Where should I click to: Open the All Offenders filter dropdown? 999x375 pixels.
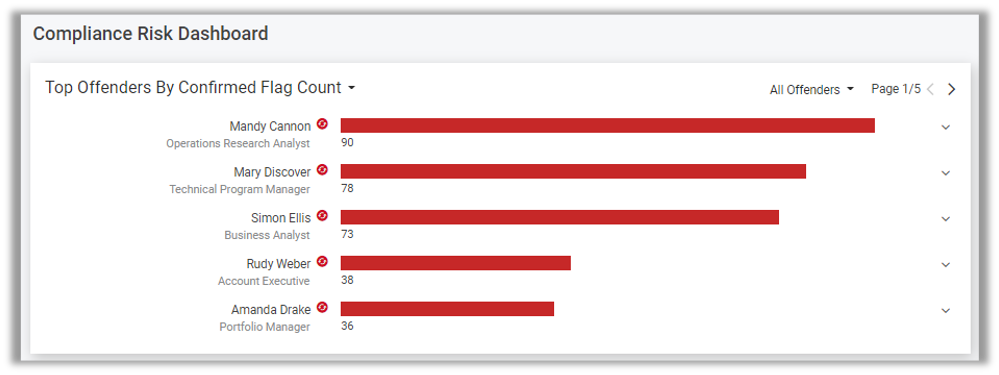[x=811, y=90]
